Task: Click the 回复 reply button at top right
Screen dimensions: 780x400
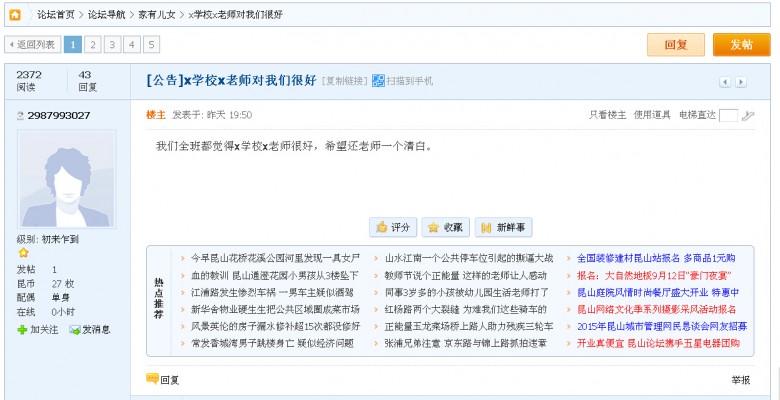Action: (676, 44)
